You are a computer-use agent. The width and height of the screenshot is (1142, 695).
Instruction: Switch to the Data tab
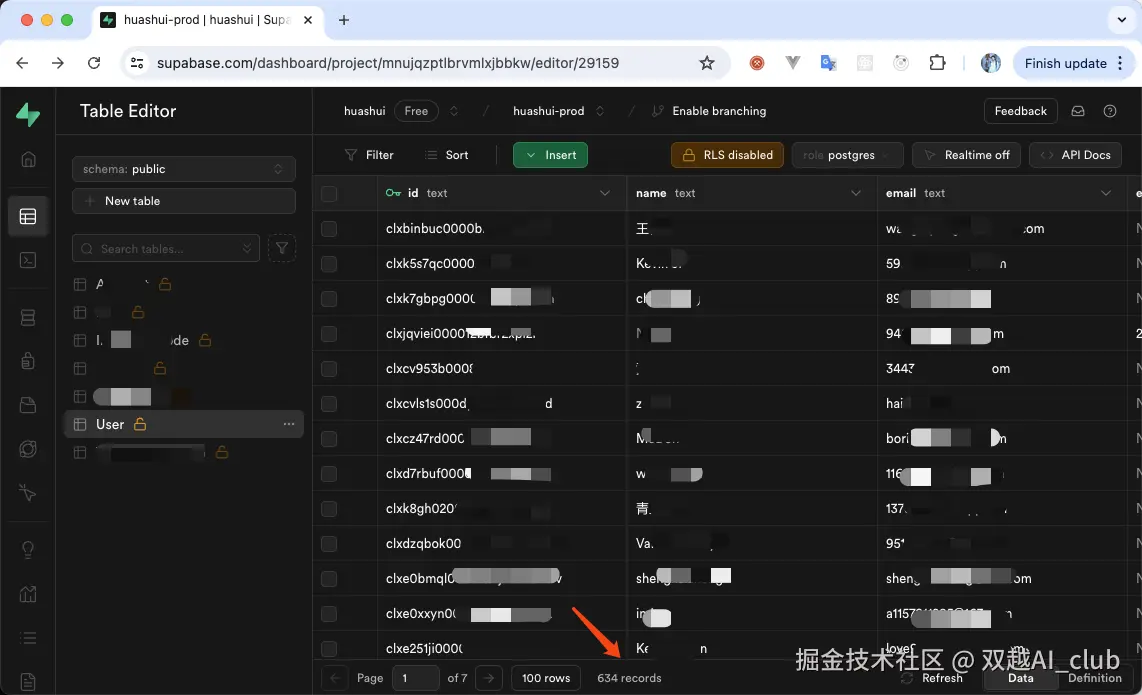1020,678
